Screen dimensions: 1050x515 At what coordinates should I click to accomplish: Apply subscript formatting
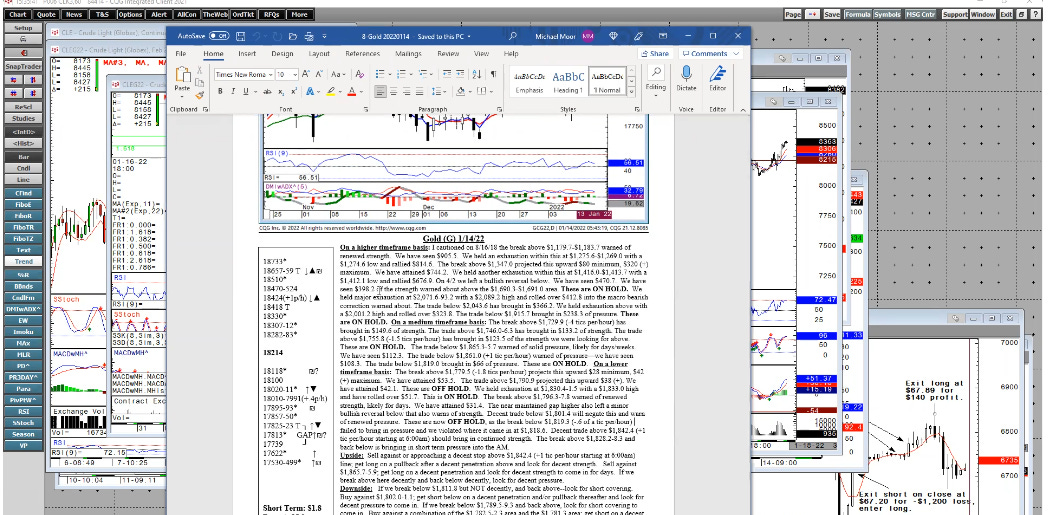point(281,92)
